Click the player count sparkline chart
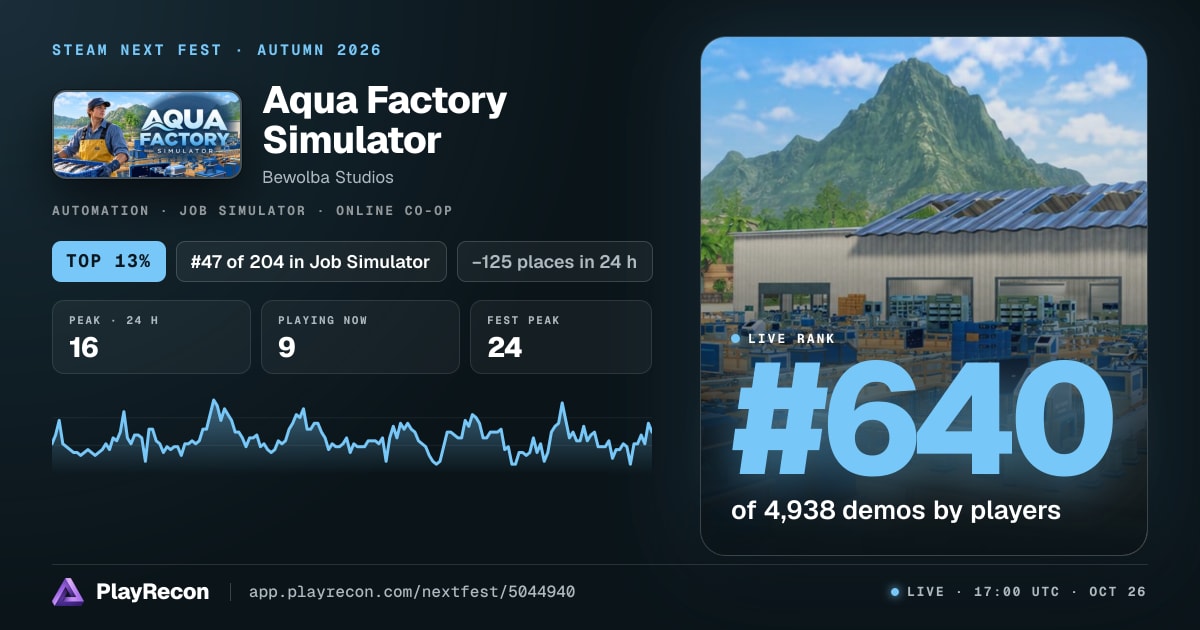 (x=352, y=434)
